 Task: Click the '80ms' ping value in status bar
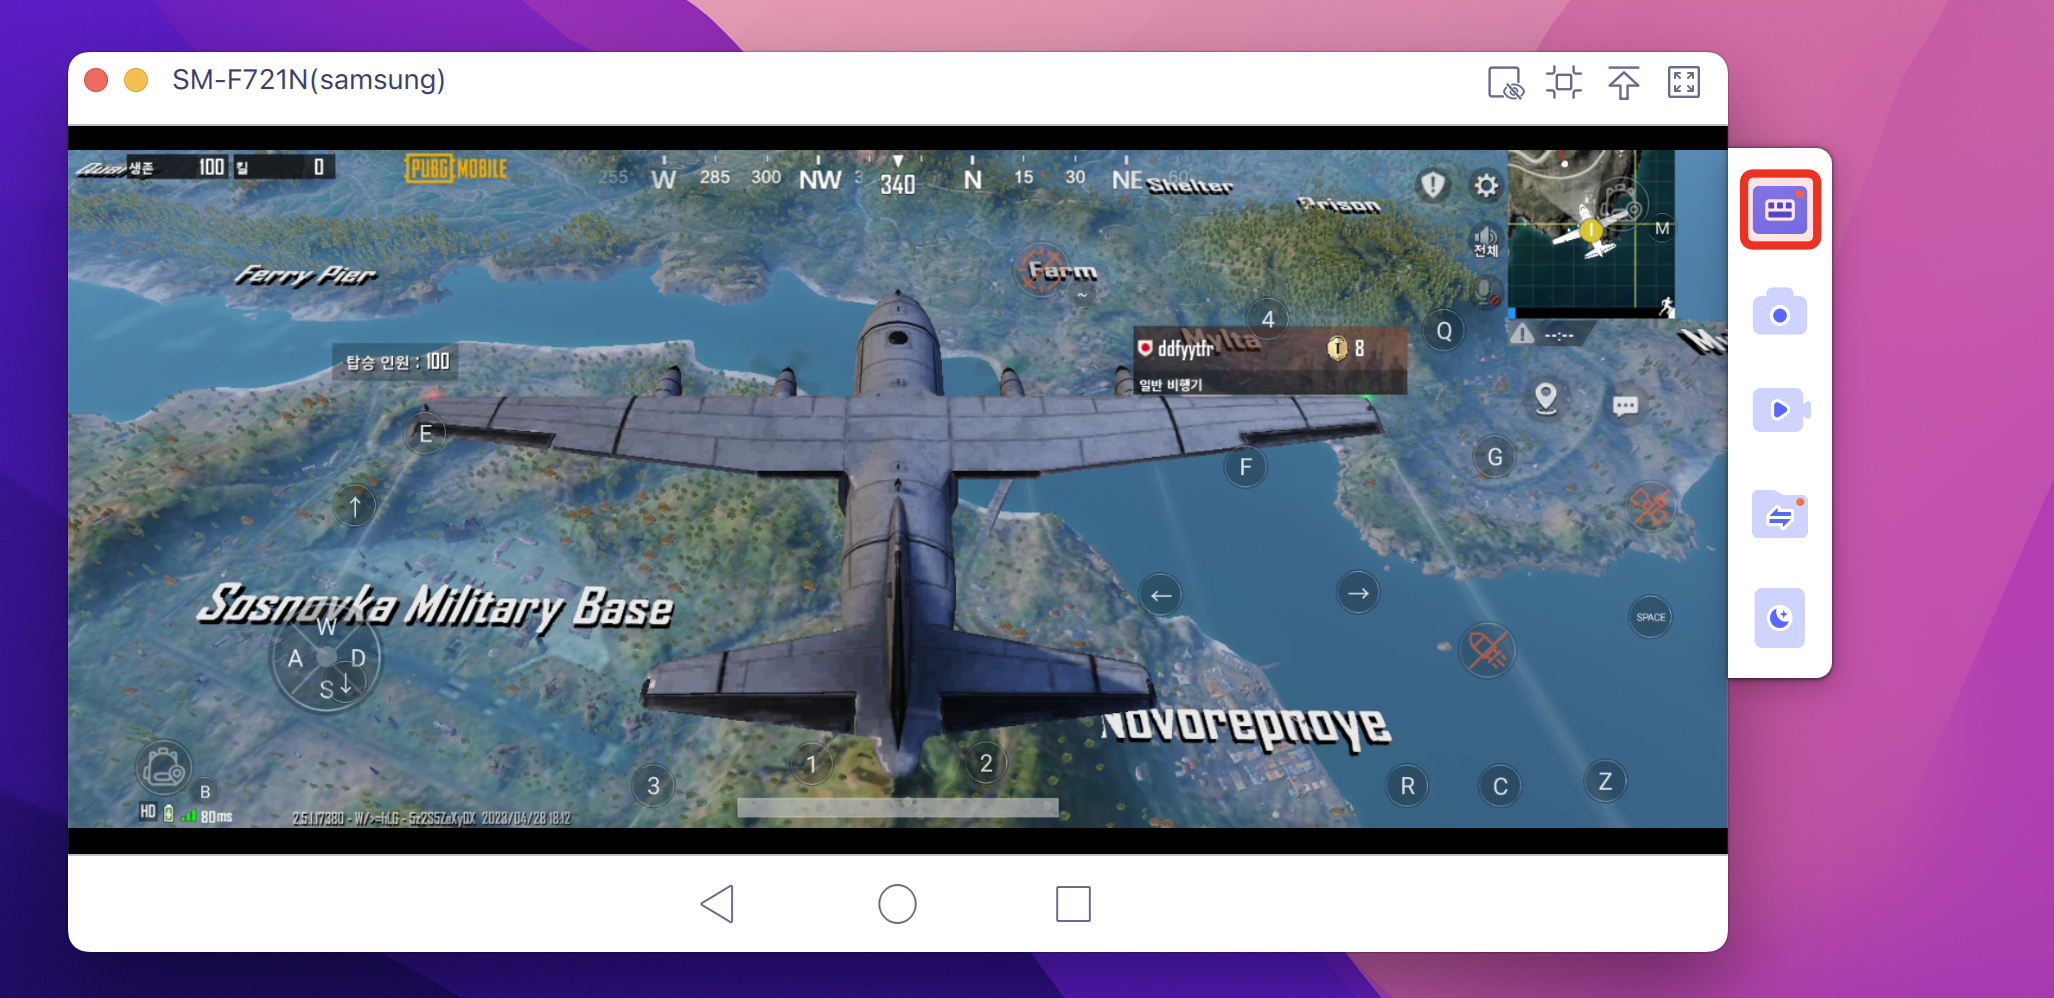click(216, 817)
